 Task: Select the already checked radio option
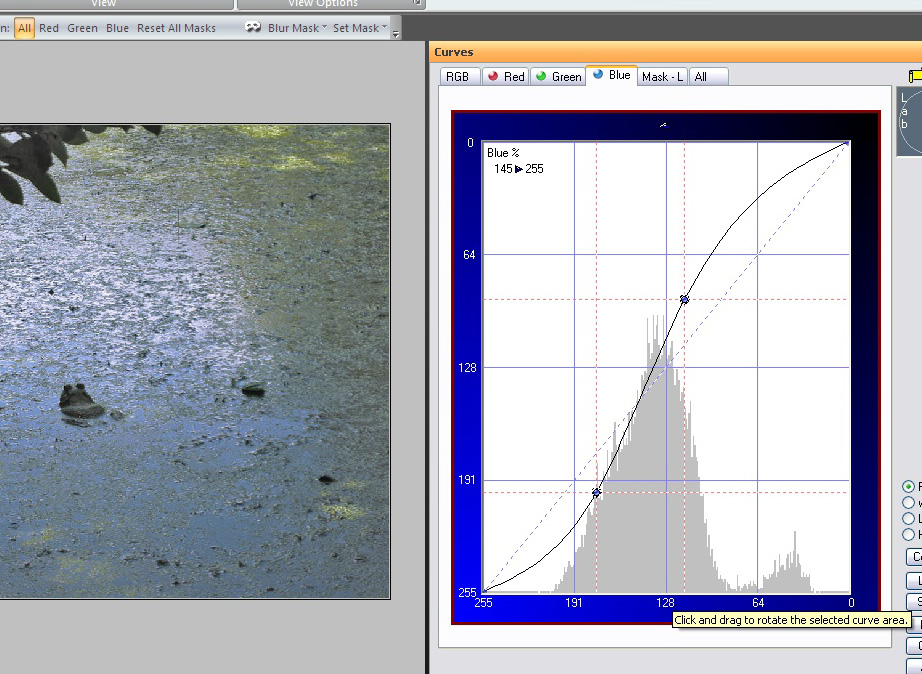point(908,487)
